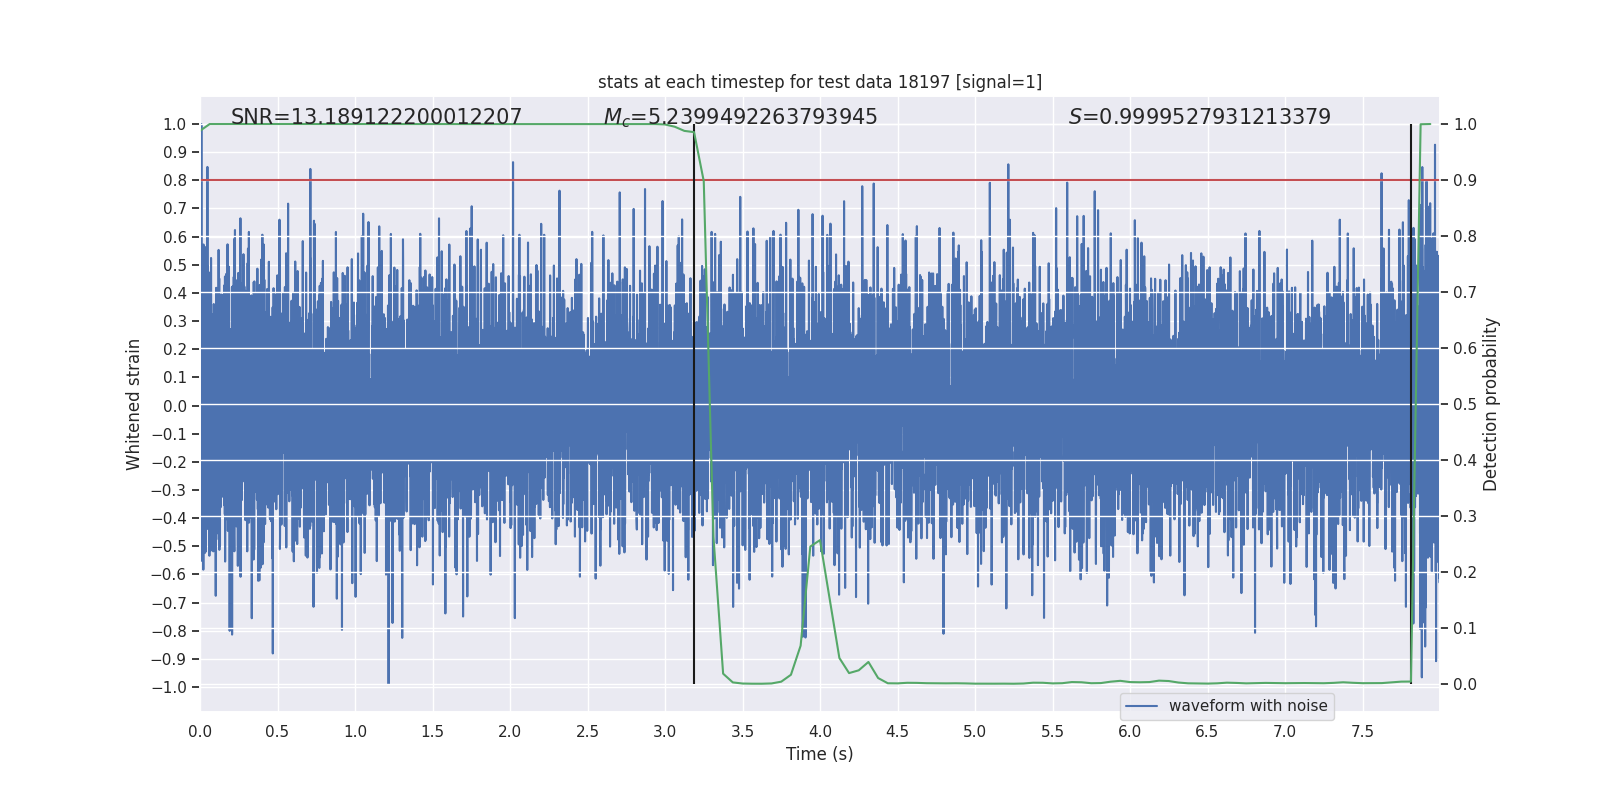
Task: Click the 1.0 tick on the Time axis
Action: point(355,731)
